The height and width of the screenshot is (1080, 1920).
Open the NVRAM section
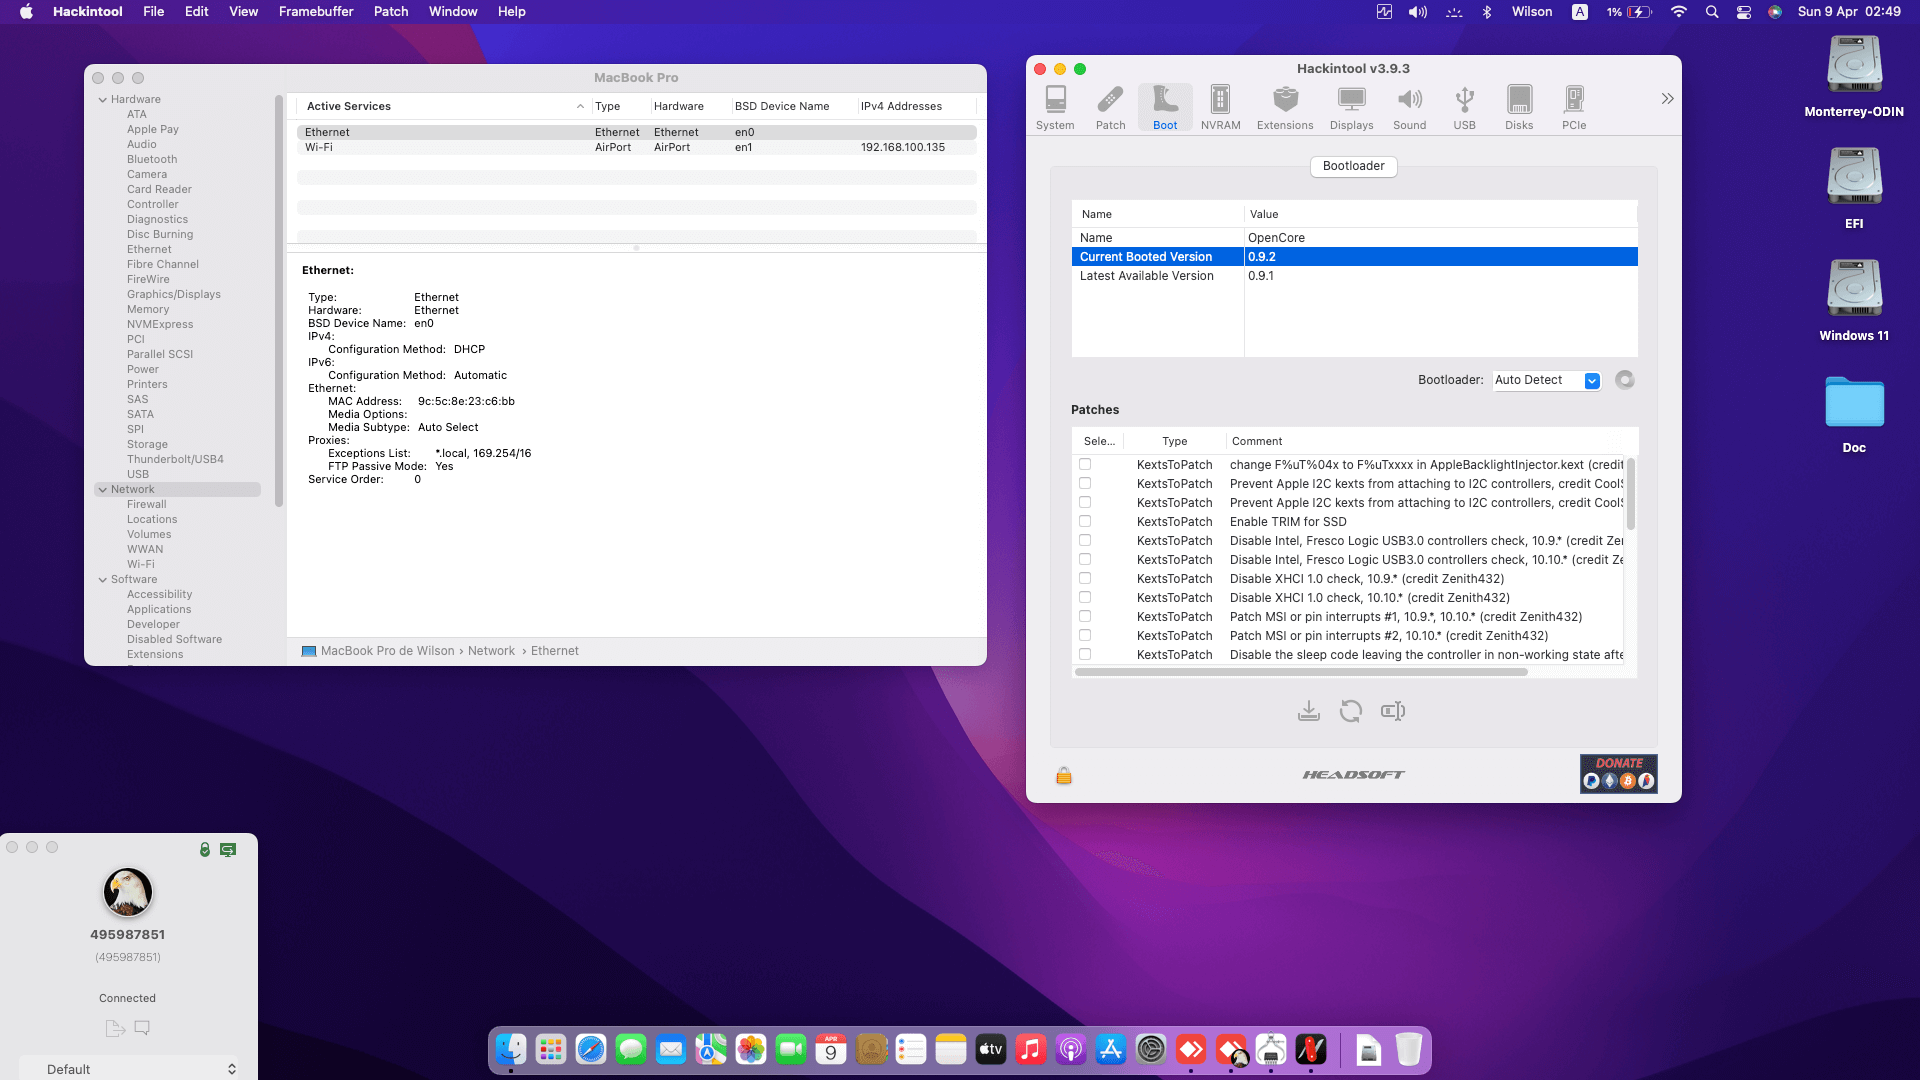click(x=1220, y=105)
